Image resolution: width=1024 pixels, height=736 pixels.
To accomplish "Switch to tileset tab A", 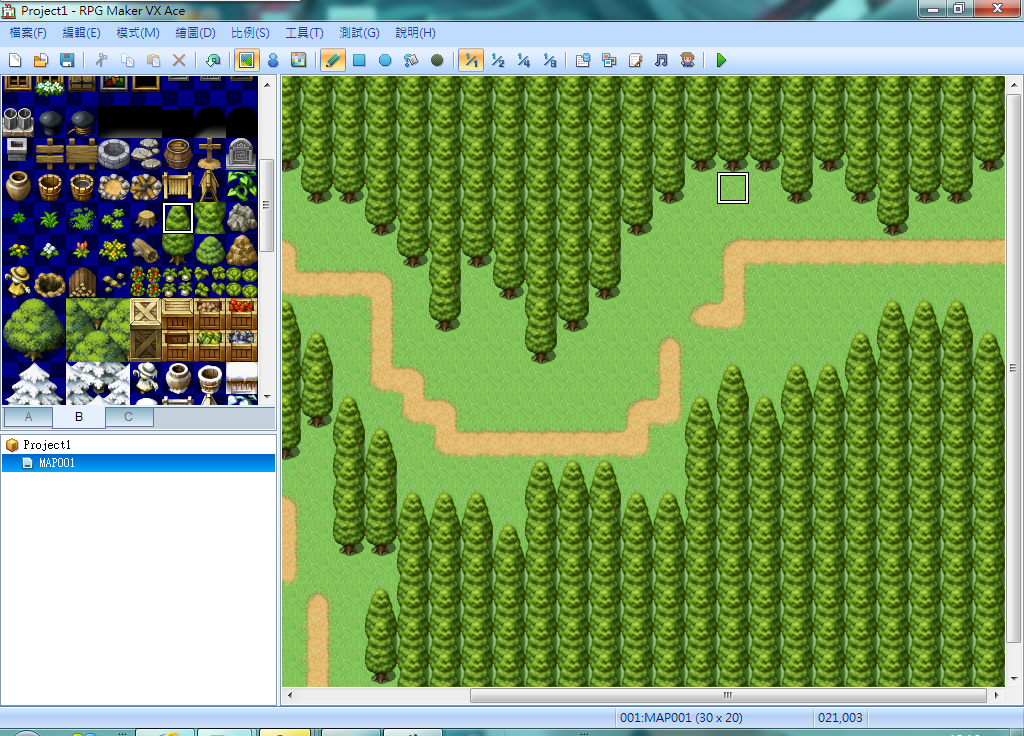I will [28, 417].
